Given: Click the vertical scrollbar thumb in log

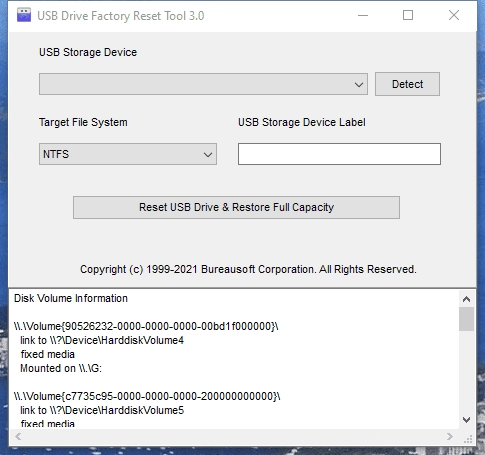Looking at the screenshot, I should point(466,319).
